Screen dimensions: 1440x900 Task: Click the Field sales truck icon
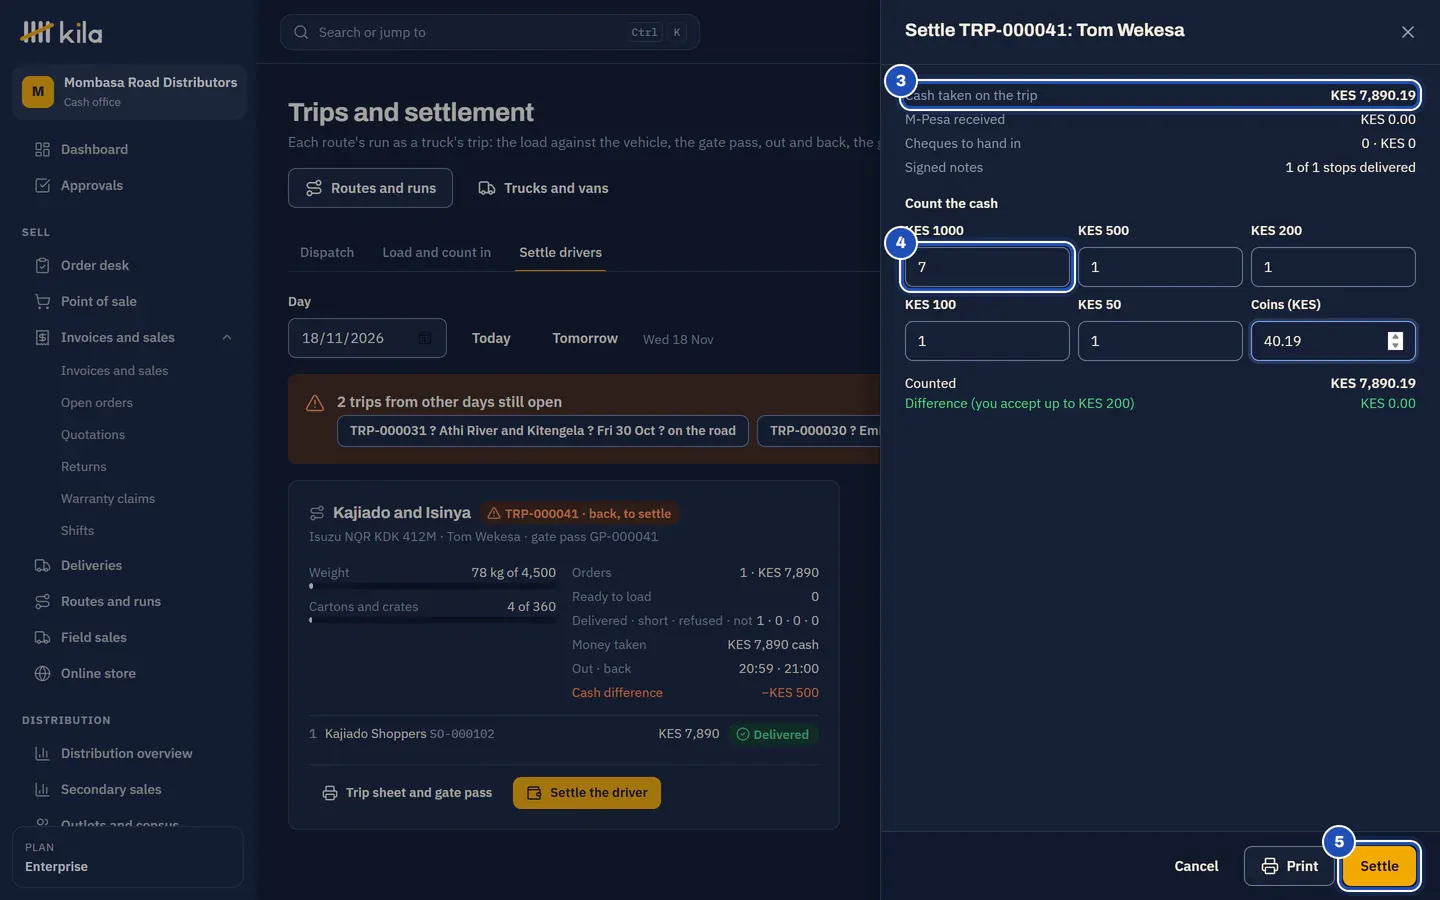point(42,637)
